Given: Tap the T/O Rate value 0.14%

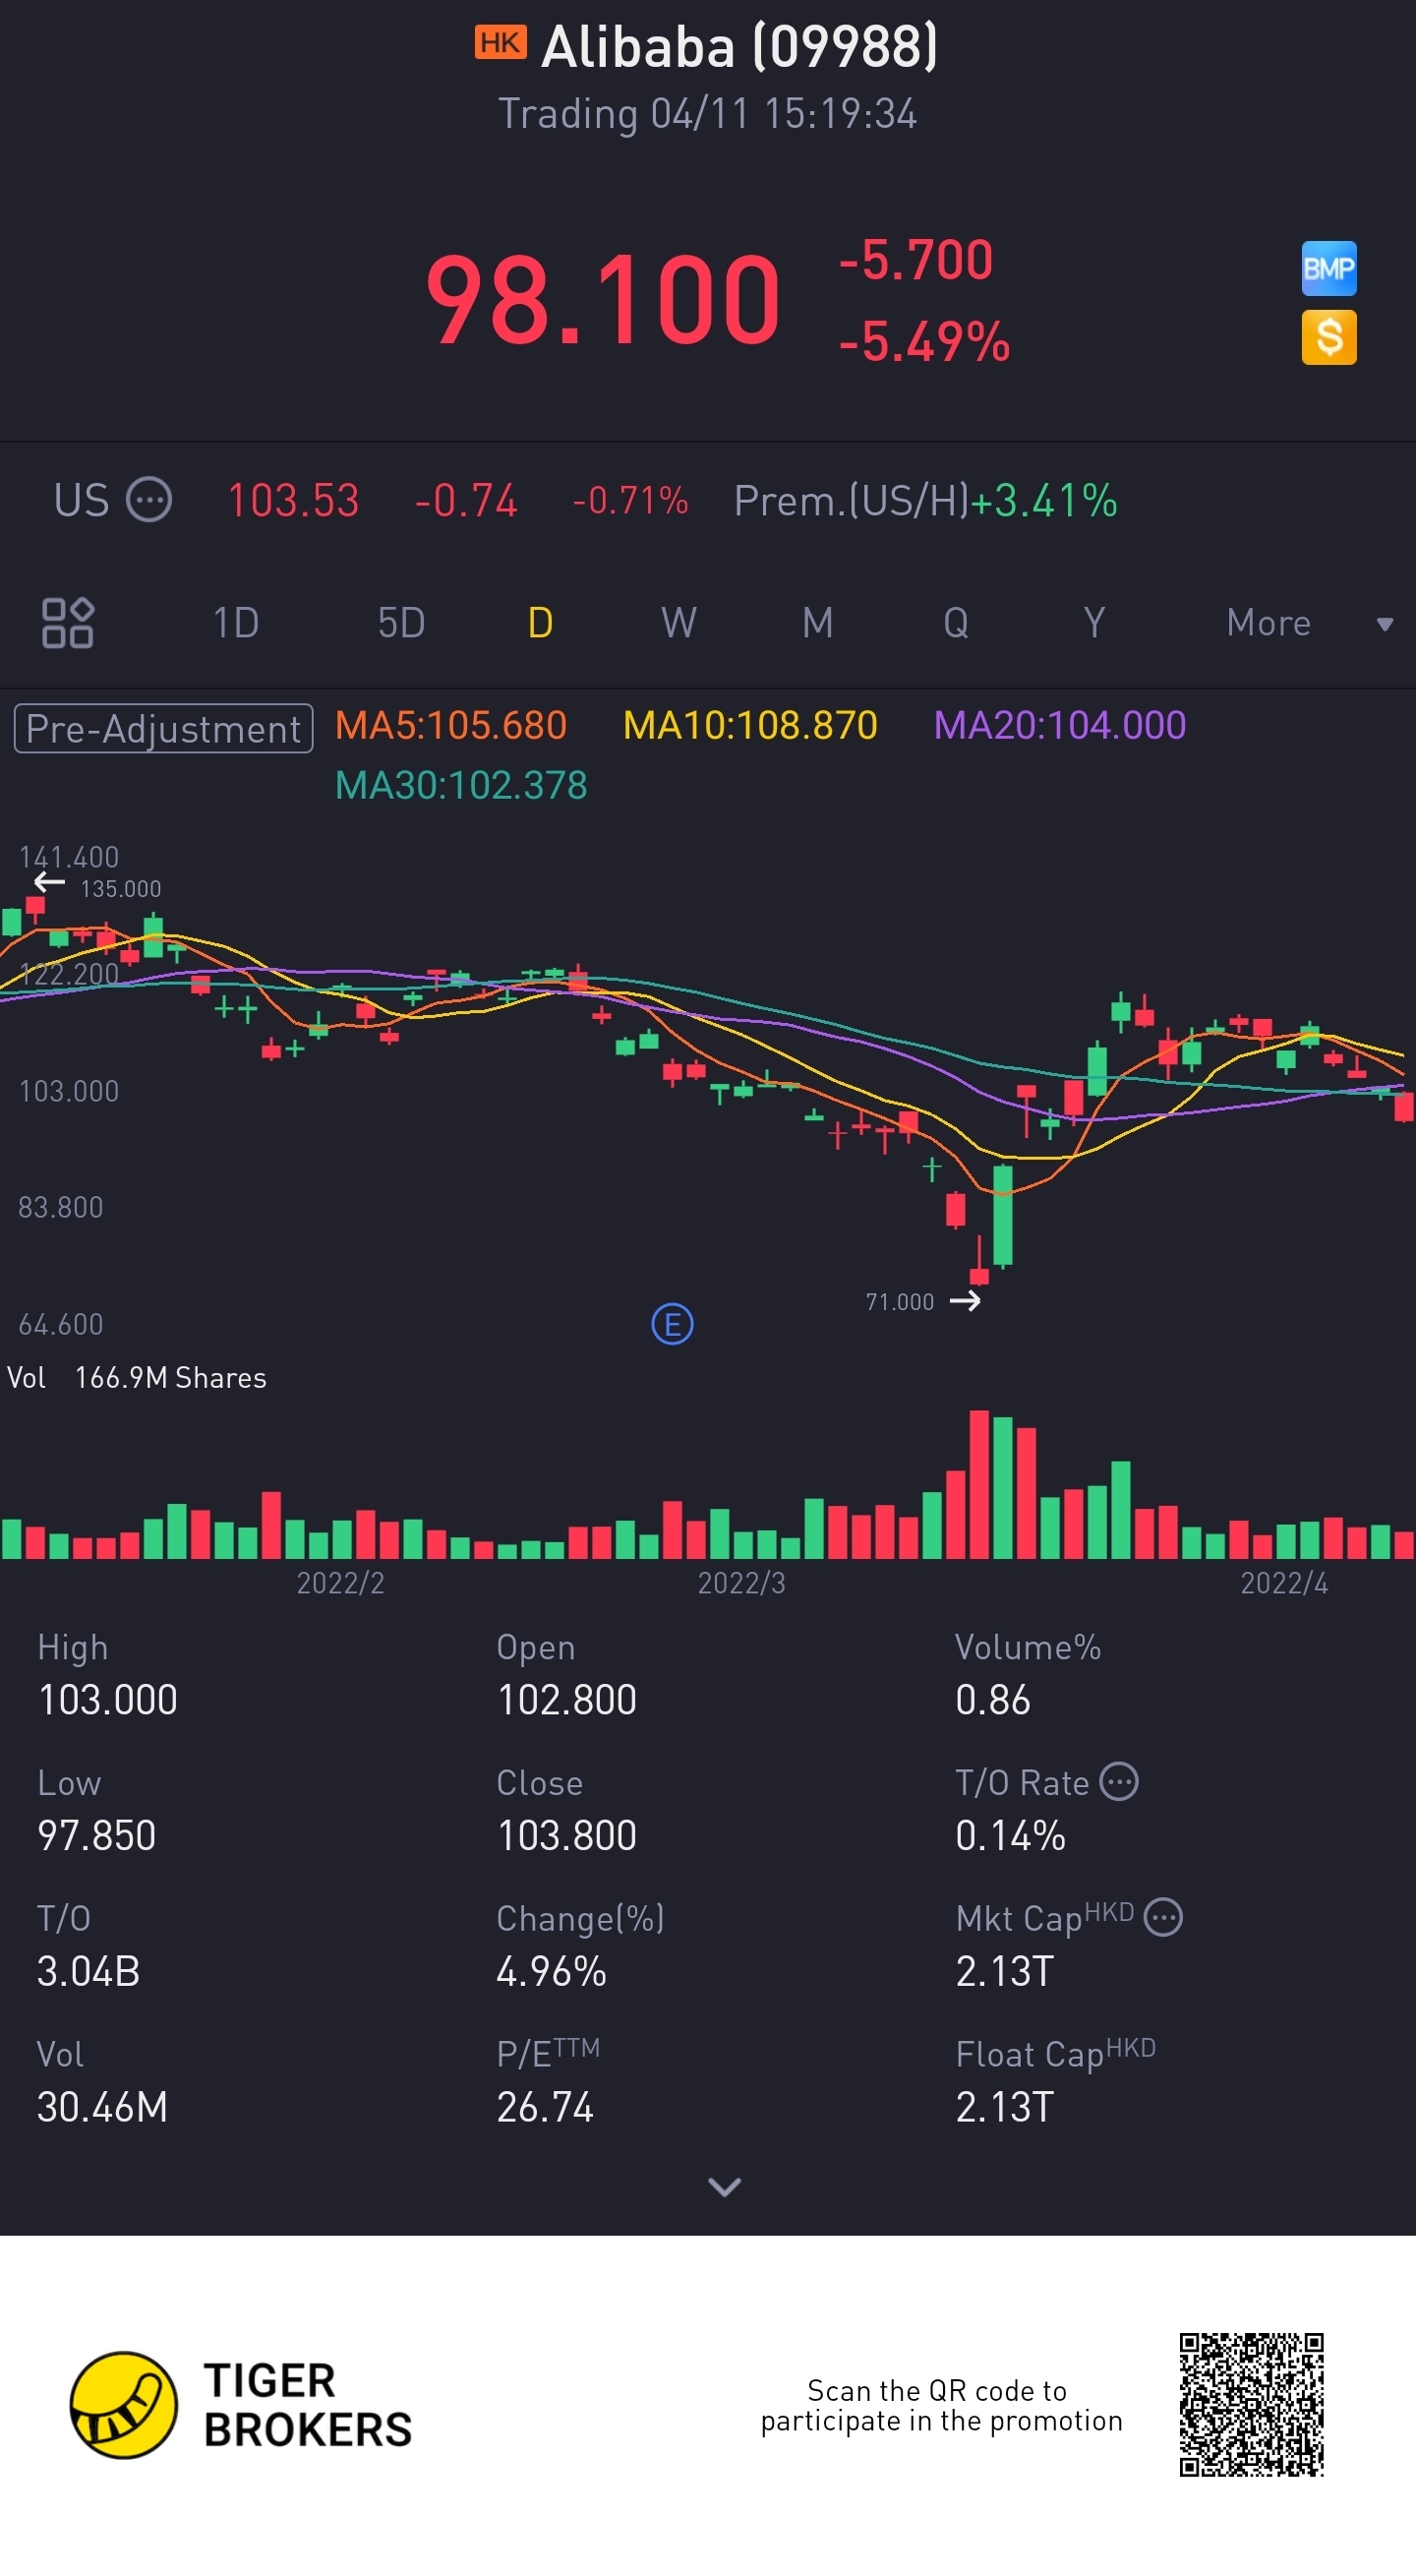Looking at the screenshot, I should click(x=1010, y=1835).
